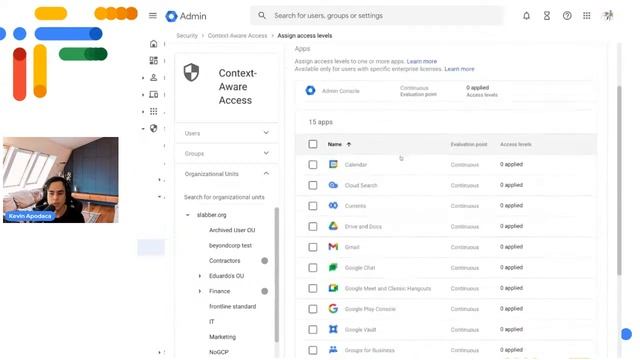Open Devices icon in side rail
The height and width of the screenshot is (360, 640).
point(153,94)
